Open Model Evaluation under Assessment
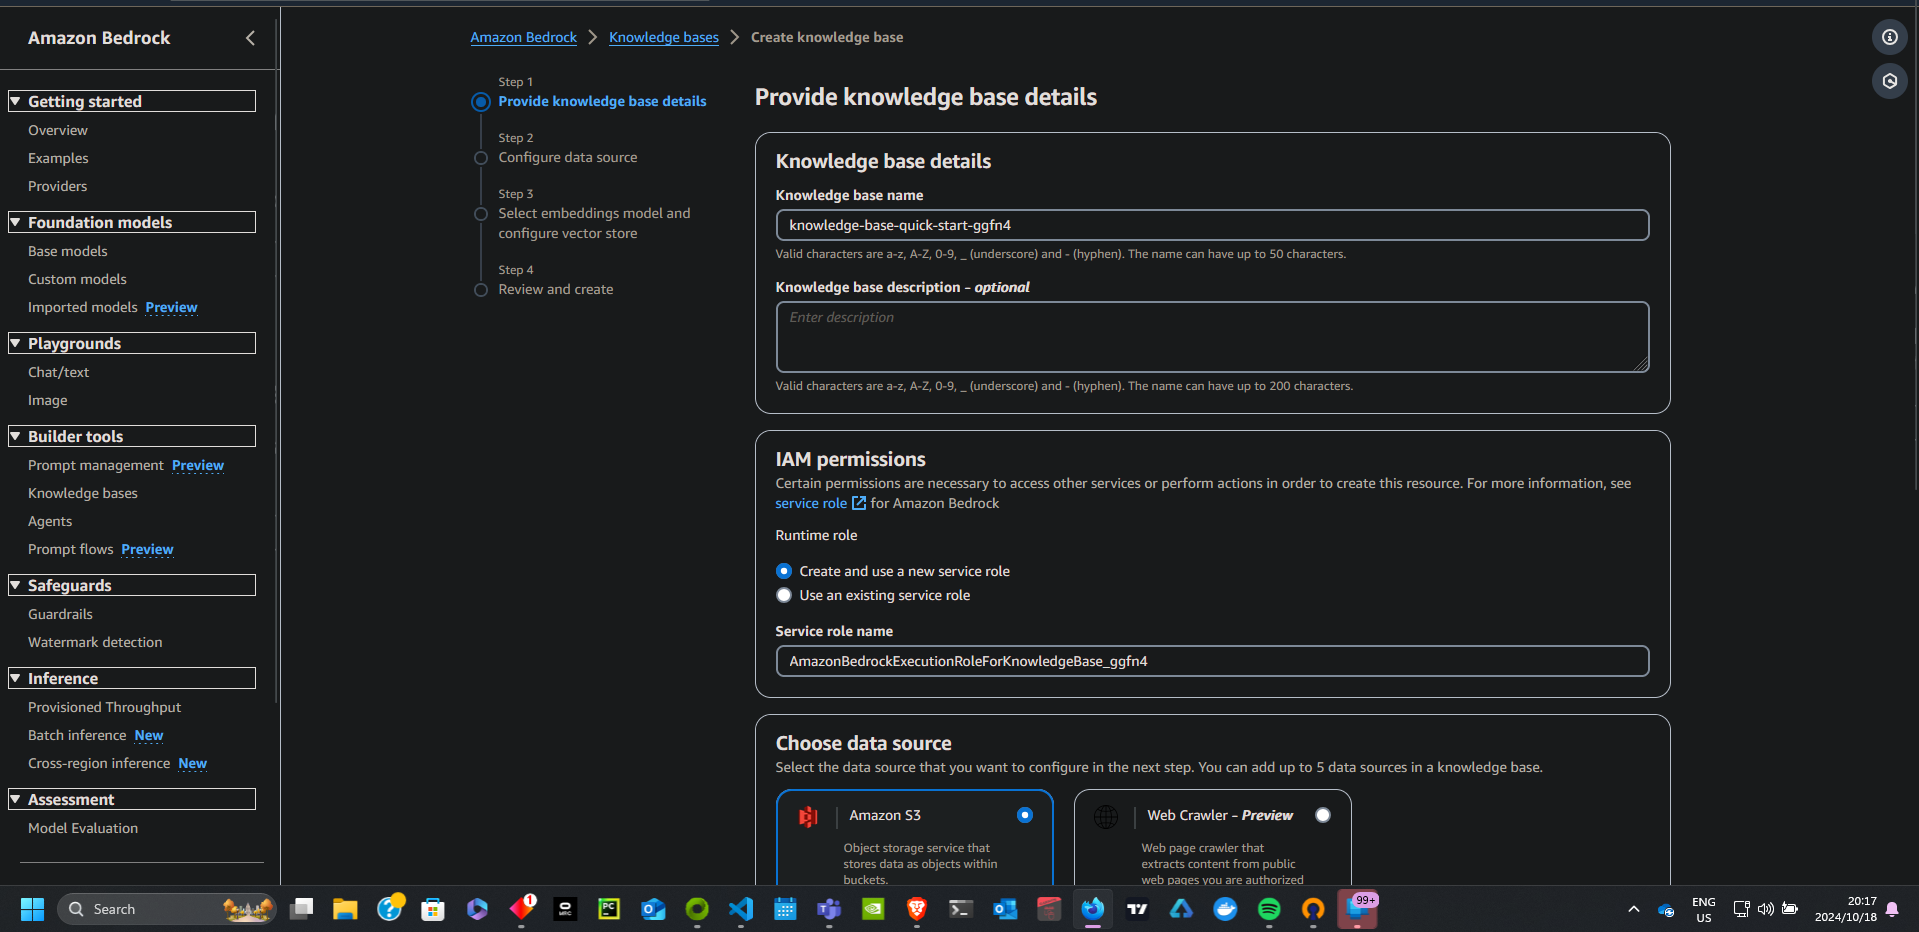Screen dimensions: 1919x932 [x=83, y=828]
